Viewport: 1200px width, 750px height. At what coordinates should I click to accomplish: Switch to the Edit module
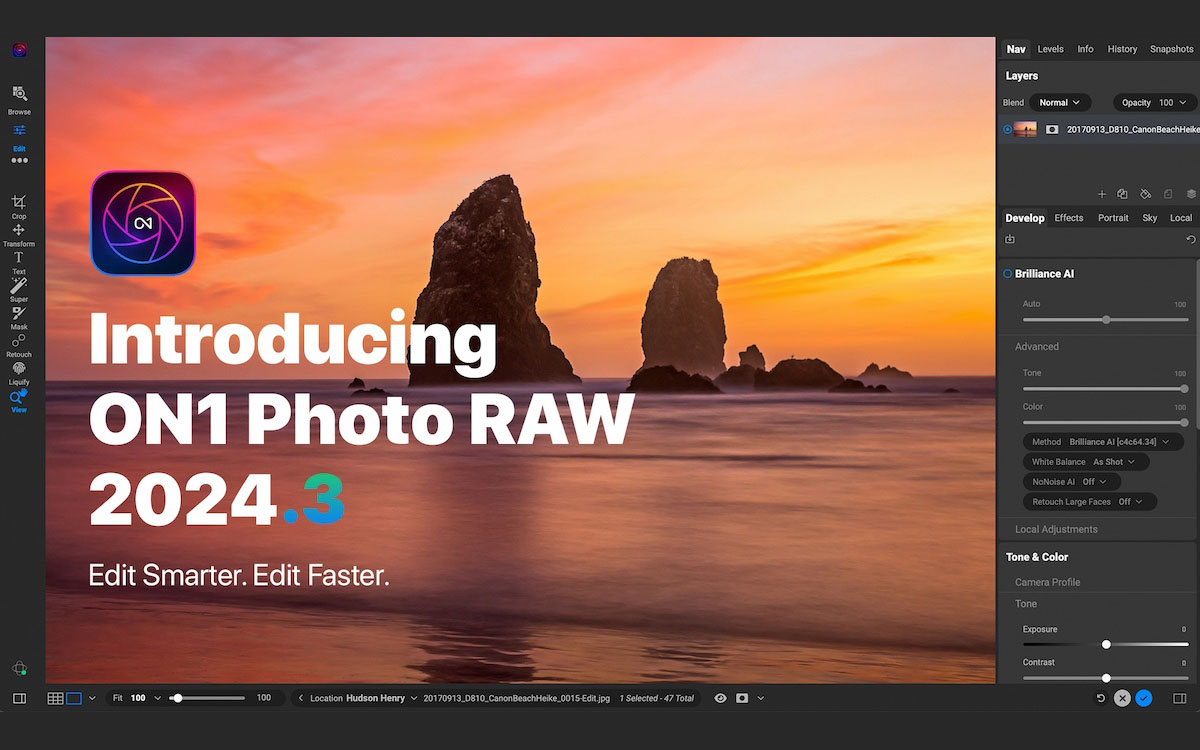(19, 136)
